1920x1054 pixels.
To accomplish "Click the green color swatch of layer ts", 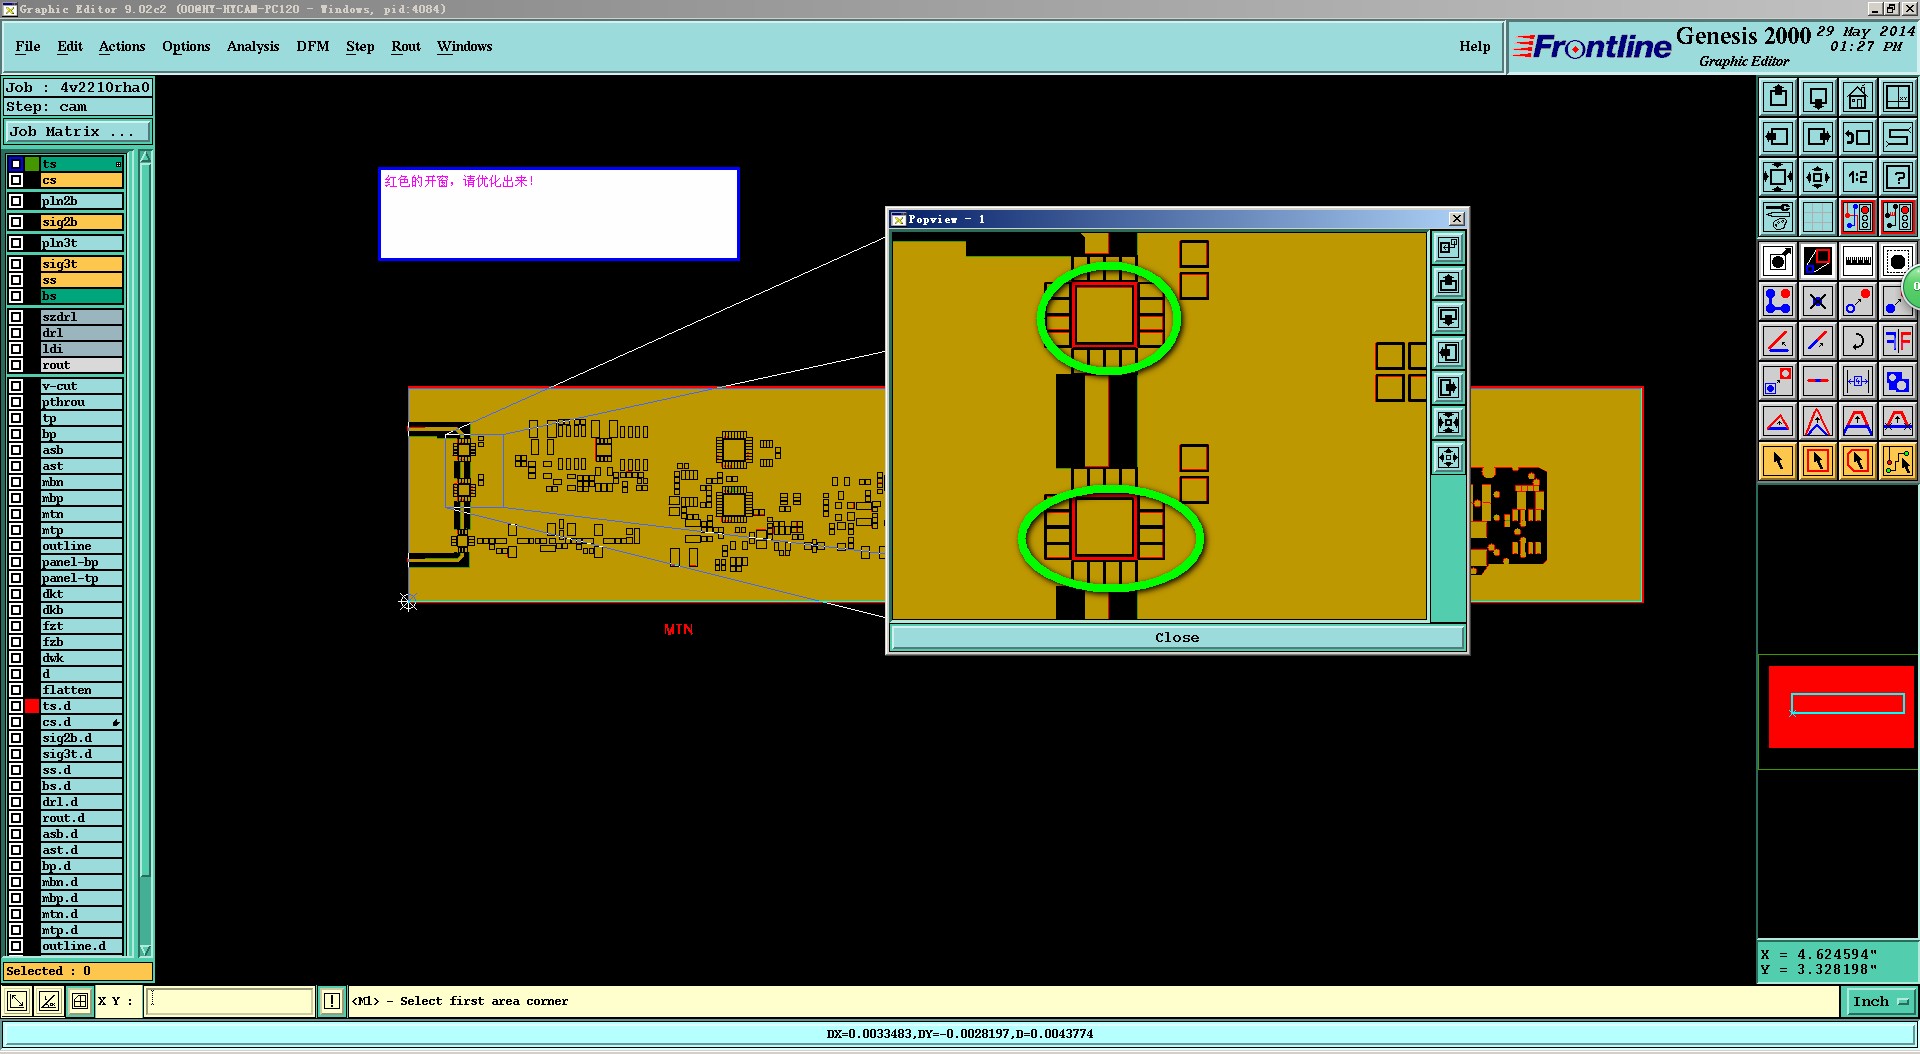I will 32,164.
